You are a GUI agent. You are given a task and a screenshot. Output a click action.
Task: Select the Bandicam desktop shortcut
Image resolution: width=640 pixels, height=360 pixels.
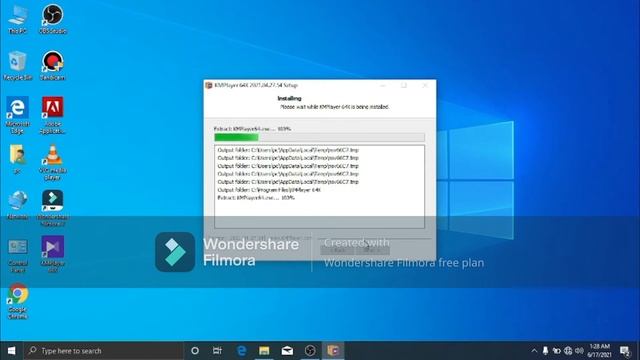[x=53, y=66]
